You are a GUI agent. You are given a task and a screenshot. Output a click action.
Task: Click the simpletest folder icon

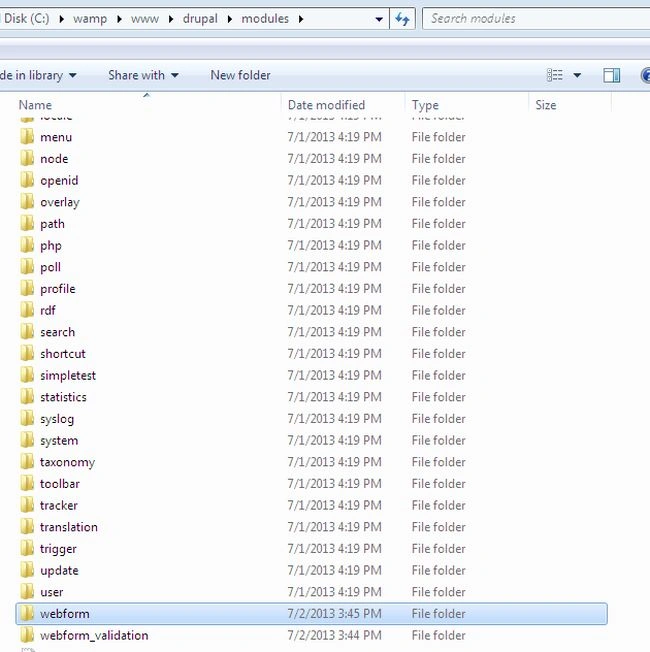pos(27,375)
